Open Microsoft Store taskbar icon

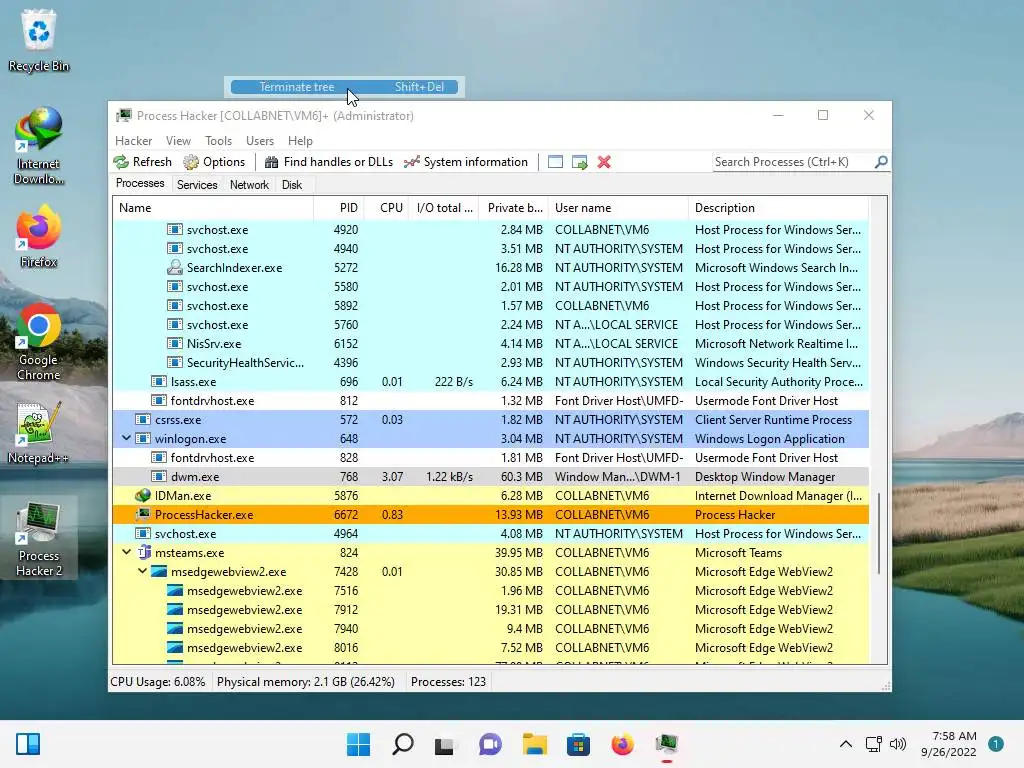(x=578, y=744)
